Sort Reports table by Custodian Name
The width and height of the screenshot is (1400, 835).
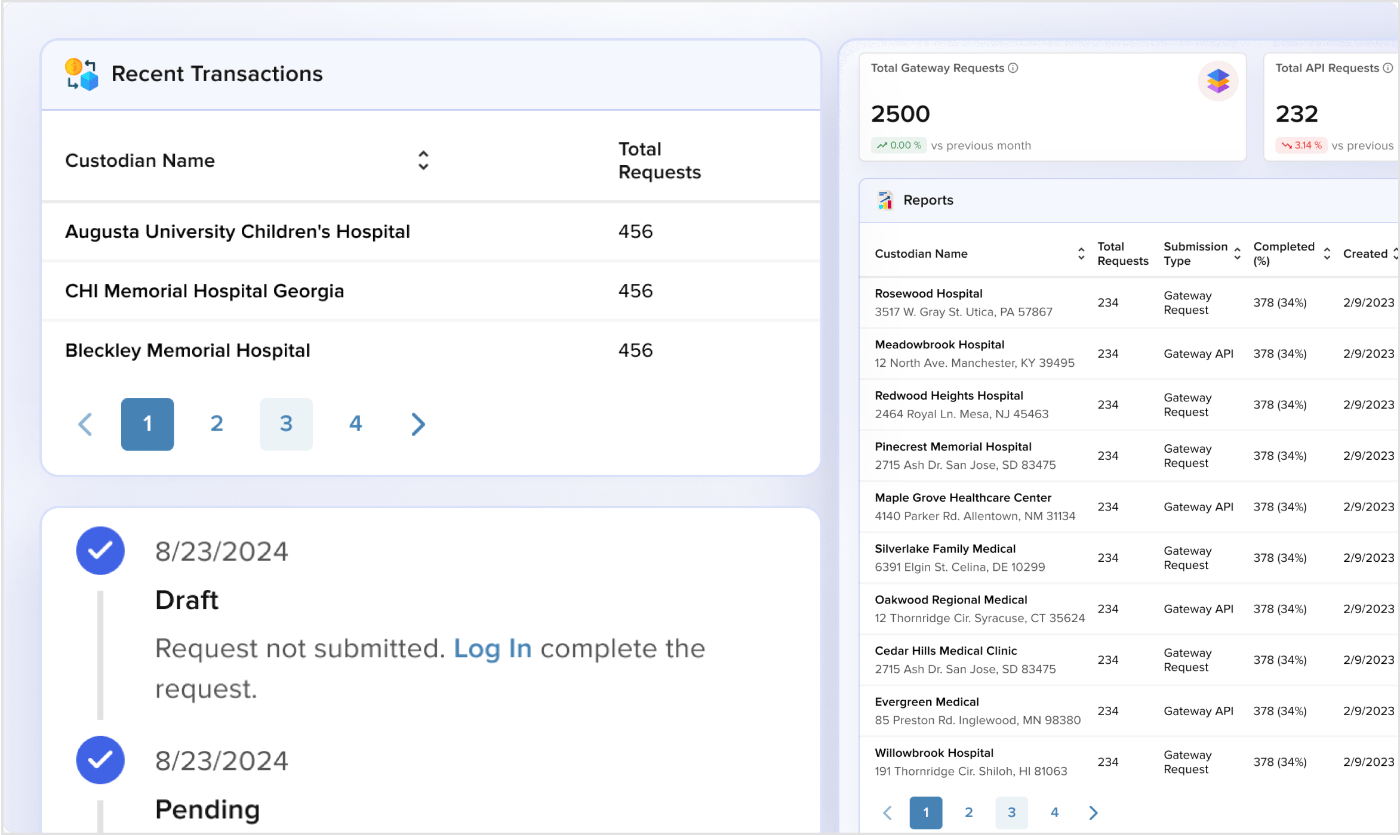pos(1081,254)
